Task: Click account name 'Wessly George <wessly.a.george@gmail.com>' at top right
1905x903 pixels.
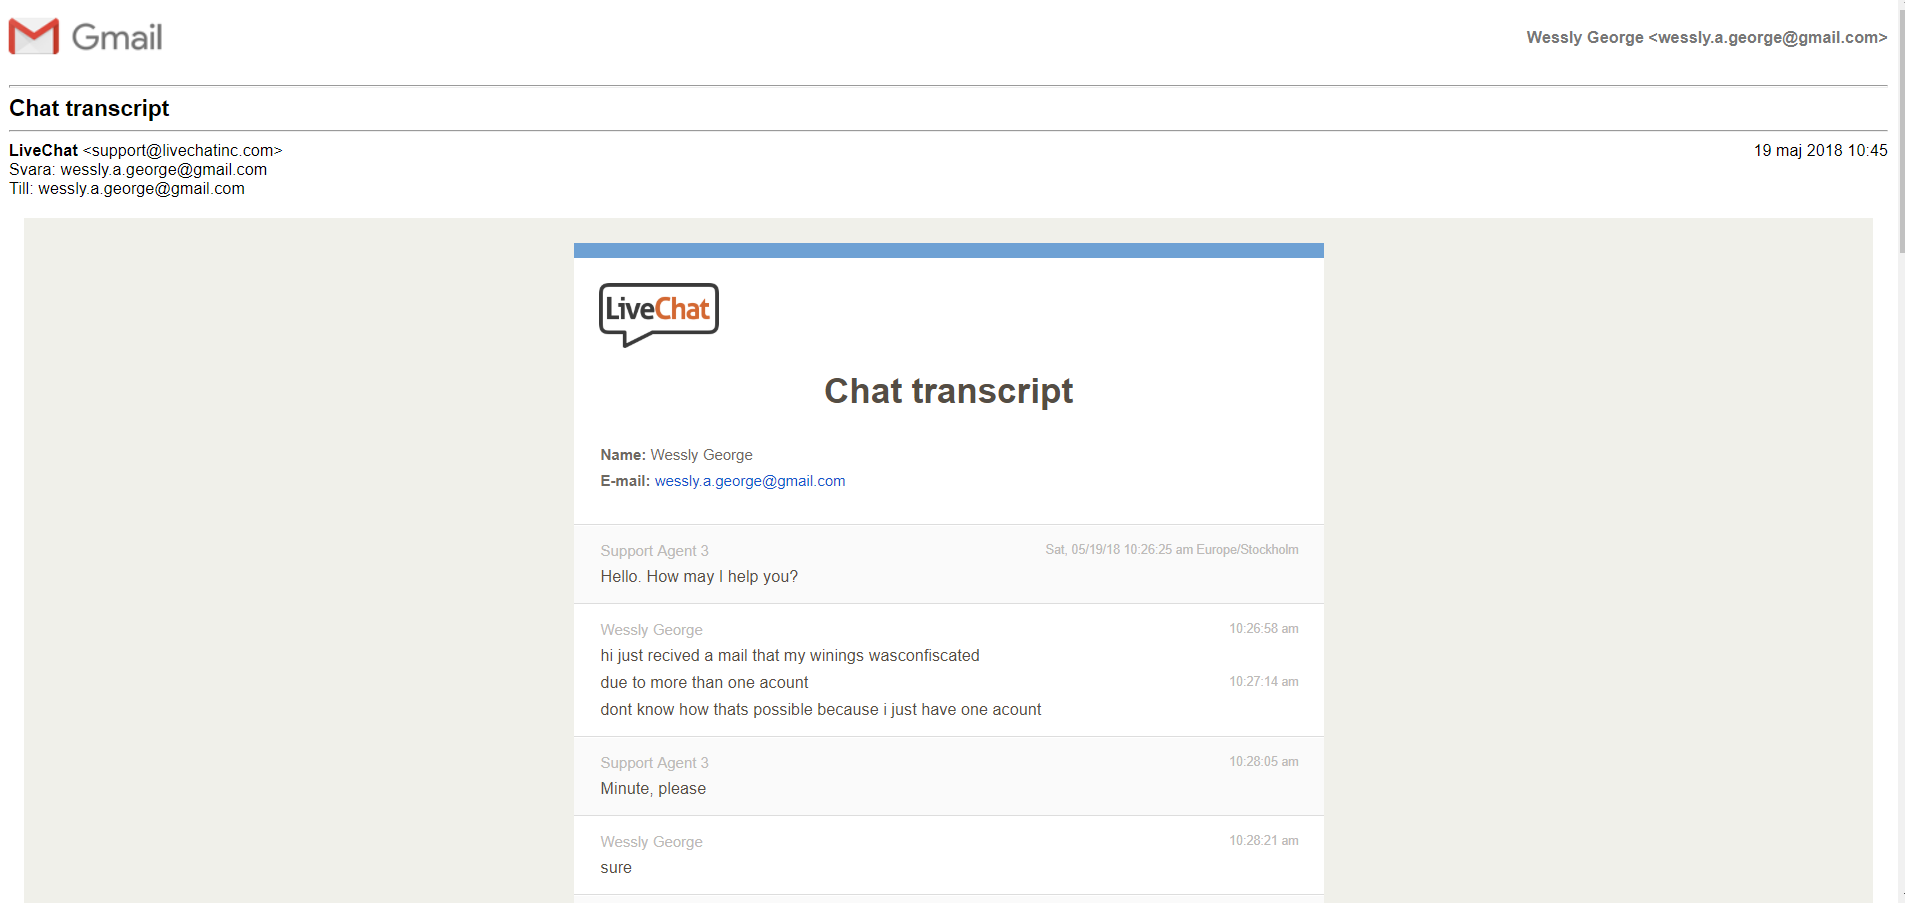Action: pyautogui.click(x=1706, y=37)
